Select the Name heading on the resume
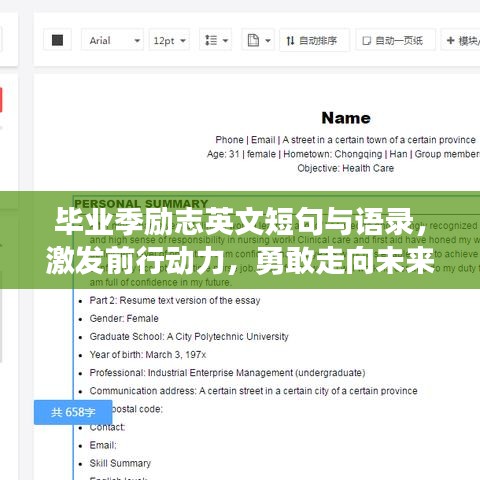The width and height of the screenshot is (480, 480). coord(346,118)
